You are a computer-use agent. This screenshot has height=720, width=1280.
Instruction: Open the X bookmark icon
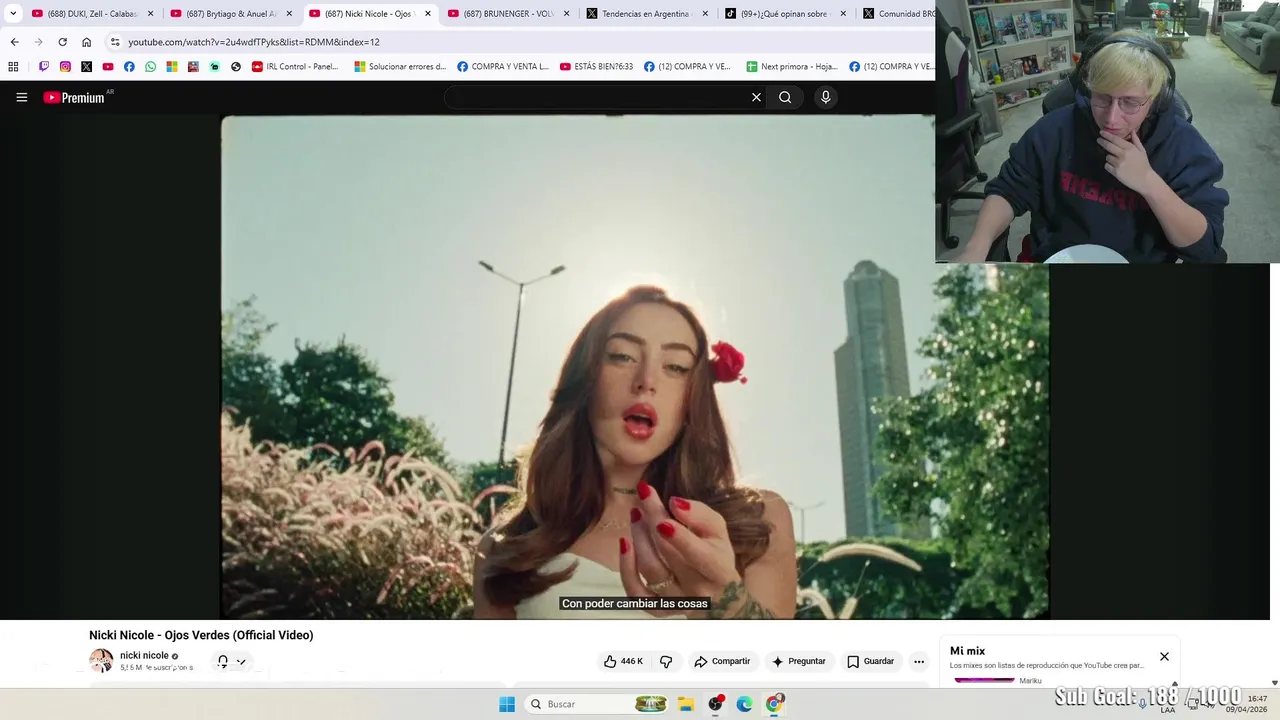tap(86, 67)
